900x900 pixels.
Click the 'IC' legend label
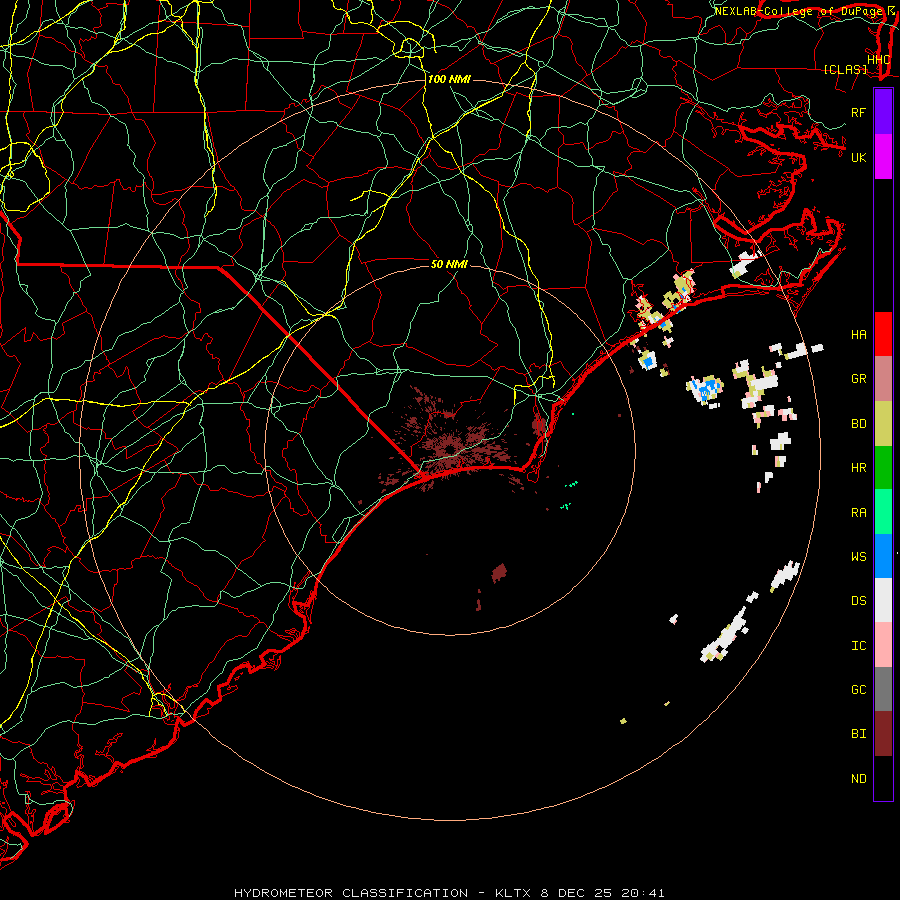point(858,646)
